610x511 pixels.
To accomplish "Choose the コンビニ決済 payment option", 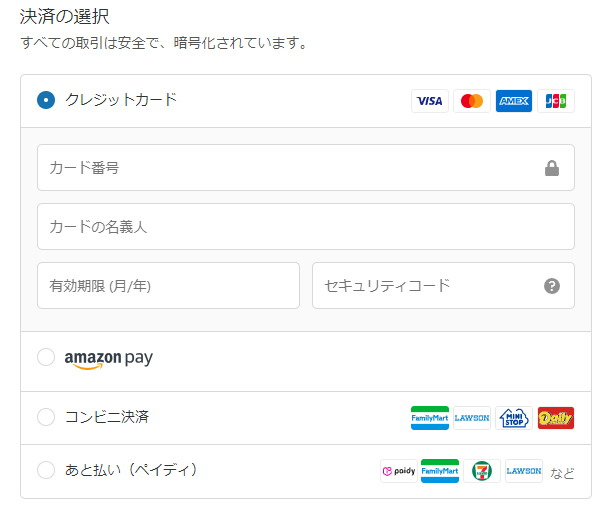I will tap(46, 417).
